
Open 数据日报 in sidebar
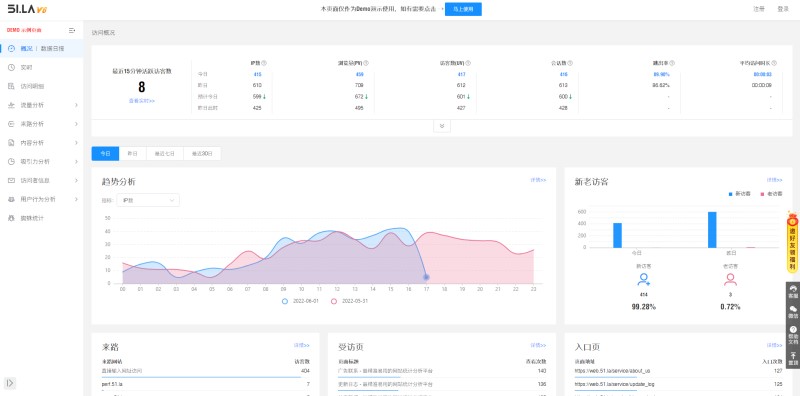pos(52,48)
